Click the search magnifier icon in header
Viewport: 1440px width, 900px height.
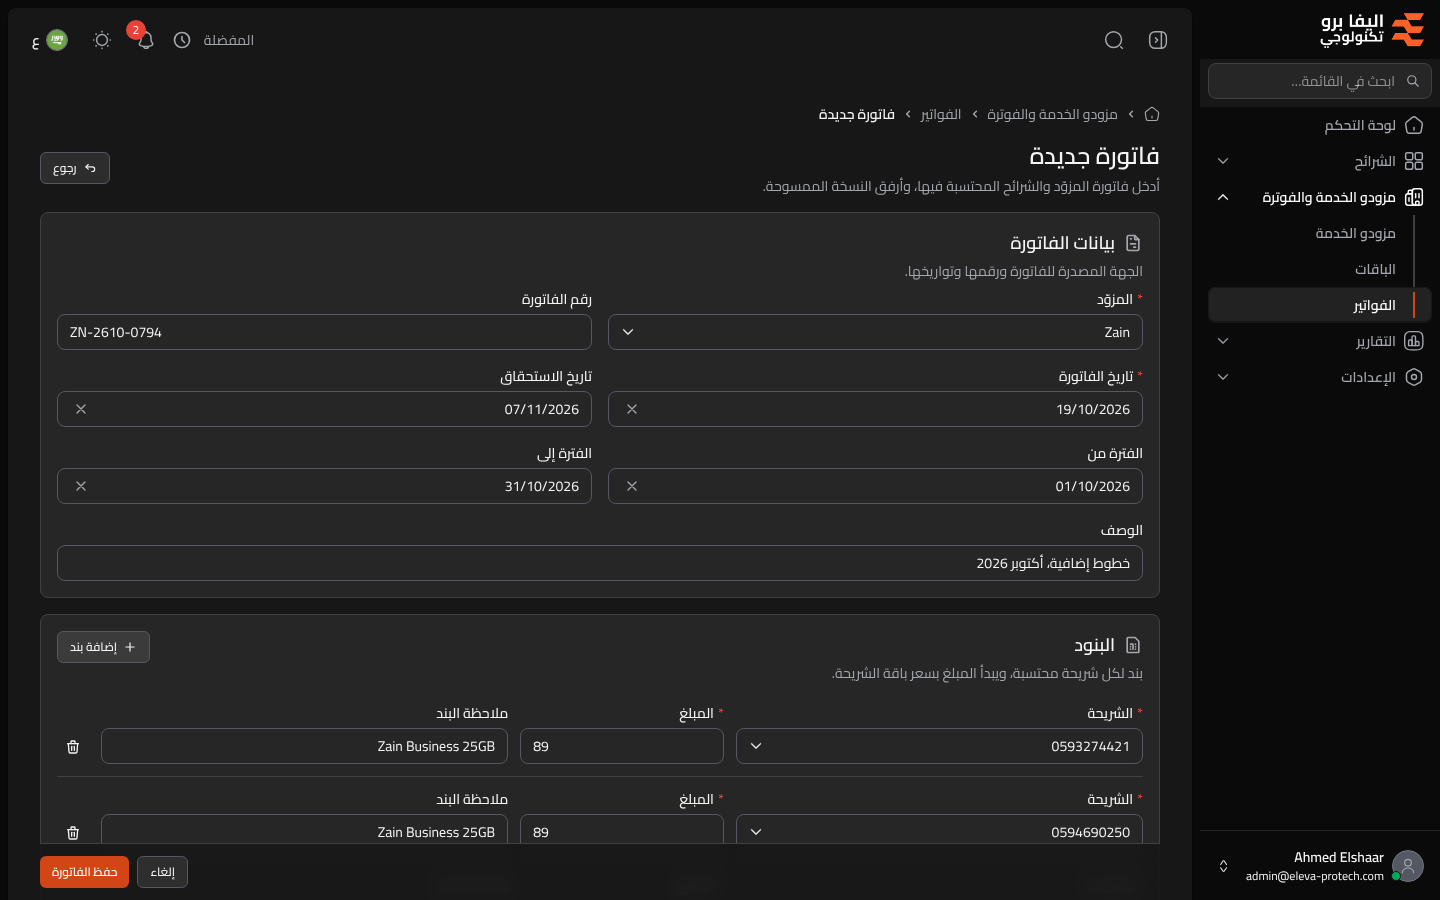pos(1114,40)
